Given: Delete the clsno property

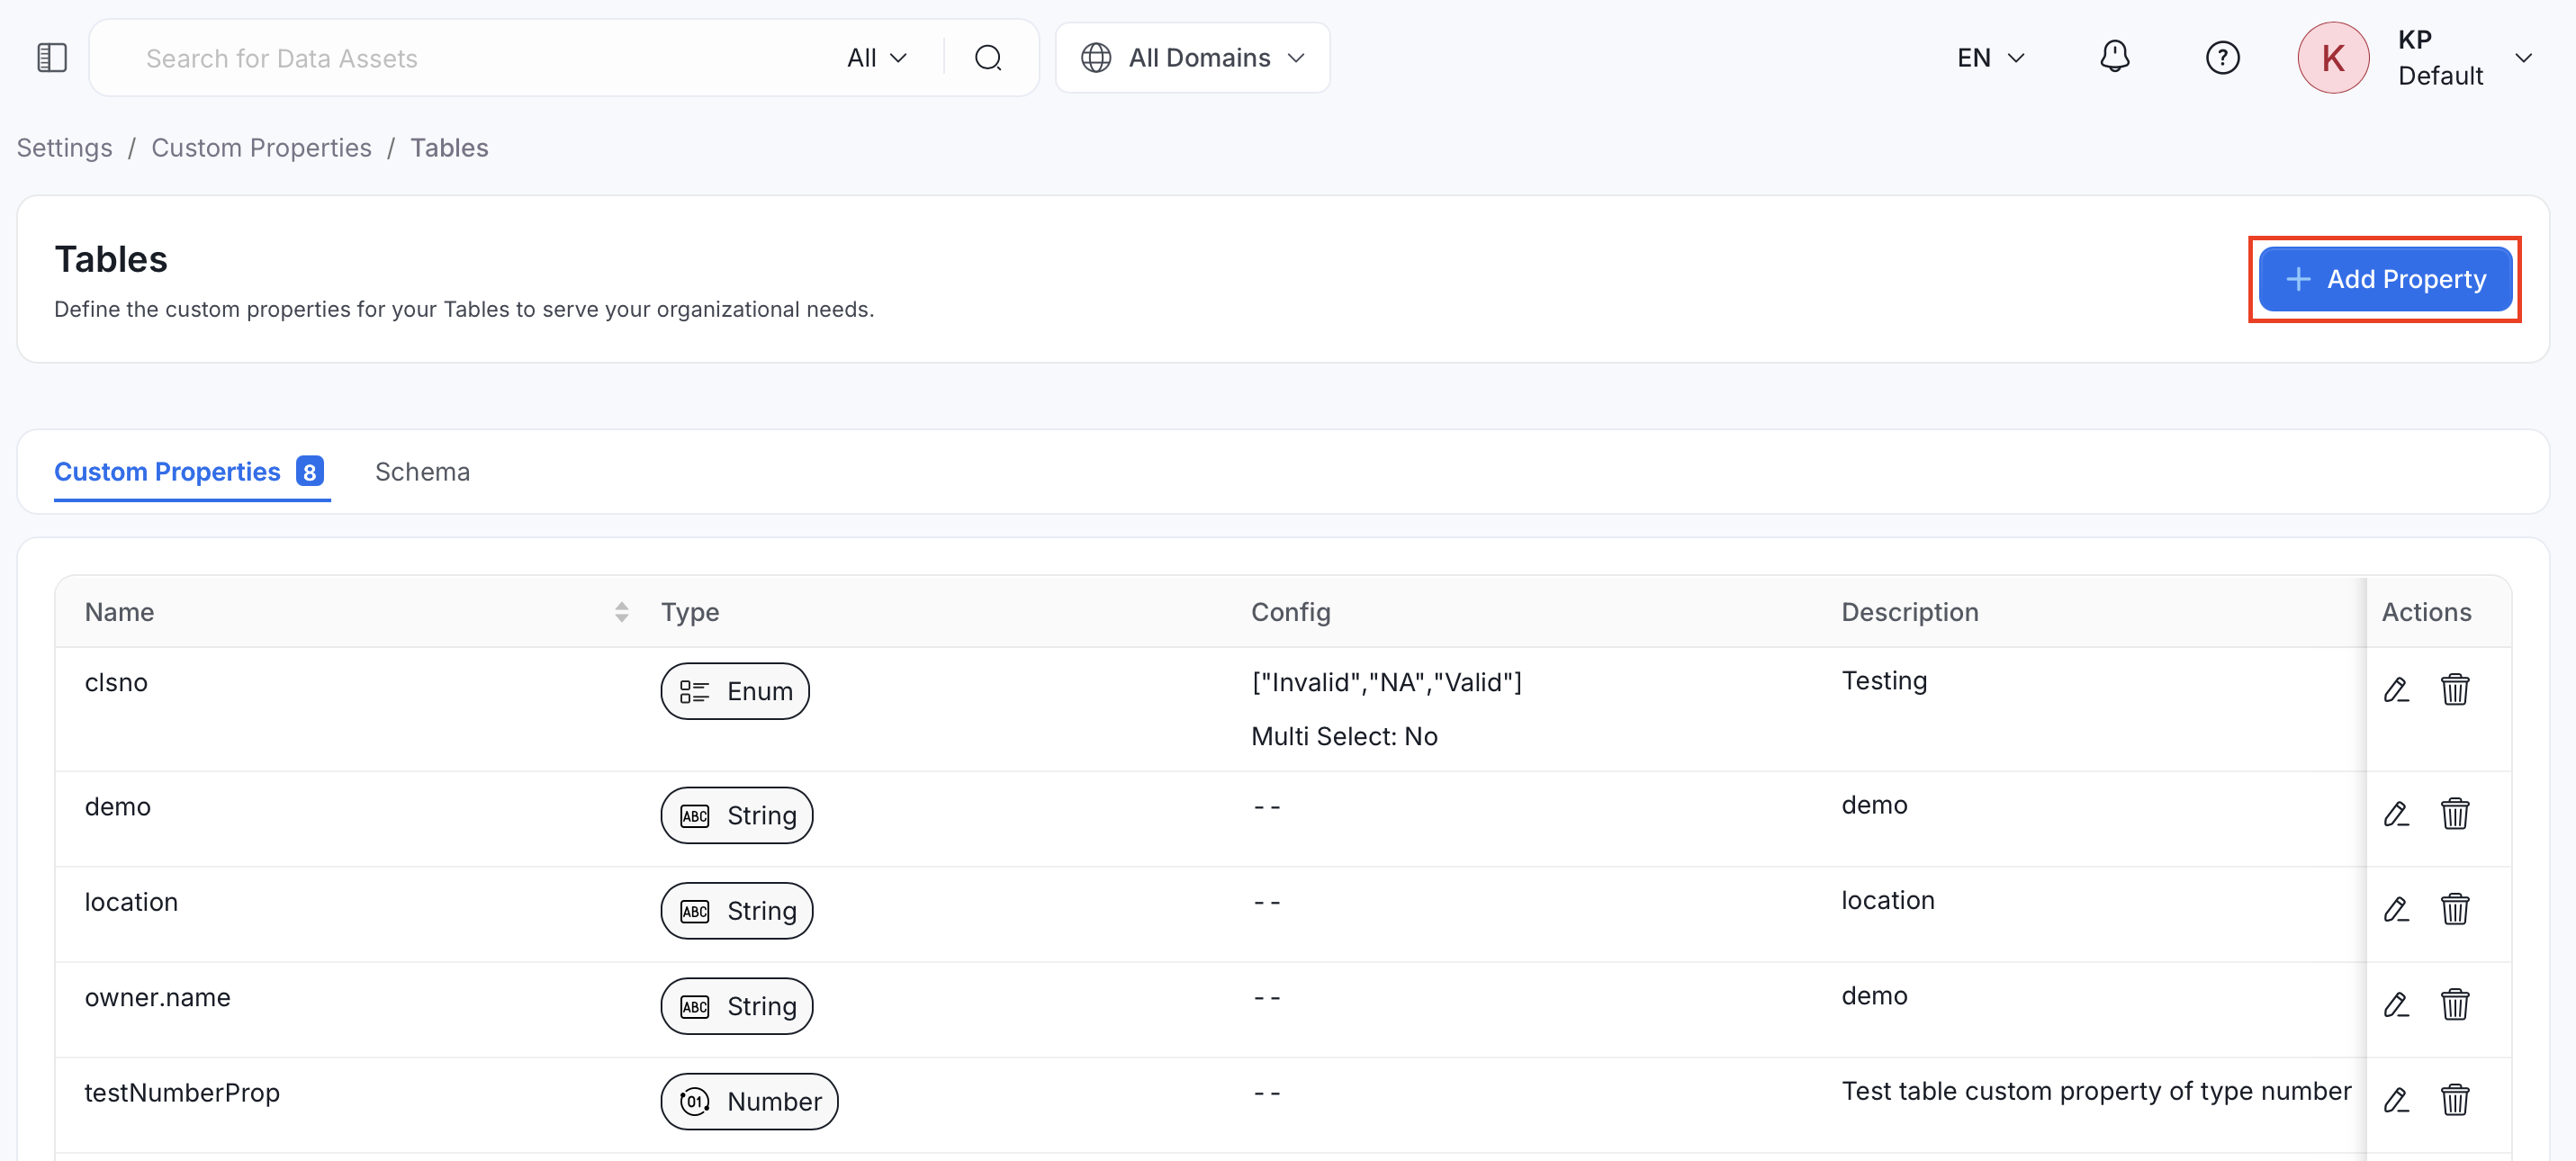Looking at the screenshot, I should 2455,690.
